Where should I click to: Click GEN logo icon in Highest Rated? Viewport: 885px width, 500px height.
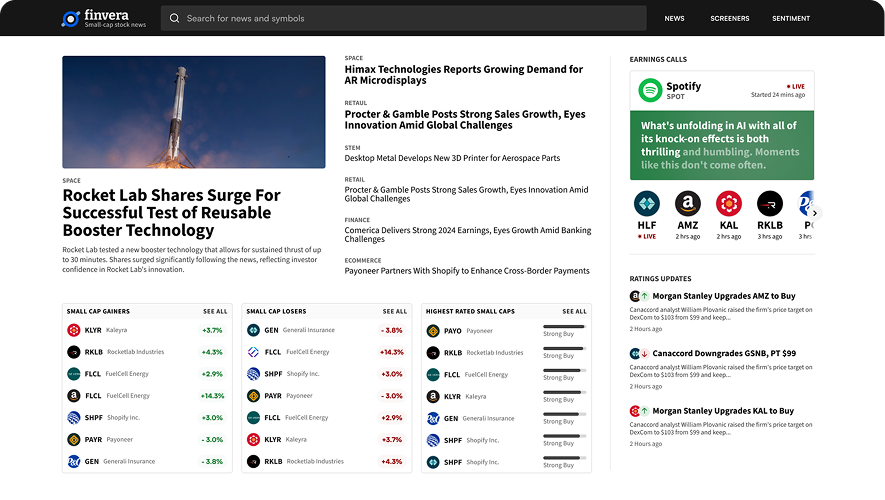433,419
